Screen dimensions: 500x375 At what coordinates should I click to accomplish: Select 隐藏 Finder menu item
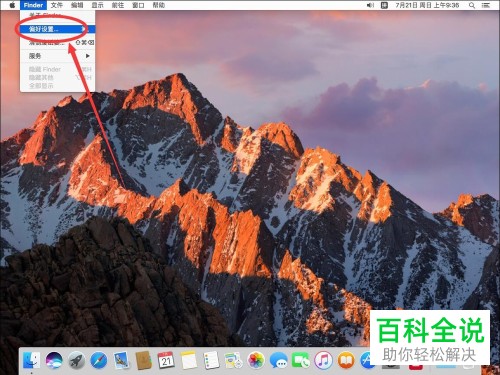click(57, 69)
